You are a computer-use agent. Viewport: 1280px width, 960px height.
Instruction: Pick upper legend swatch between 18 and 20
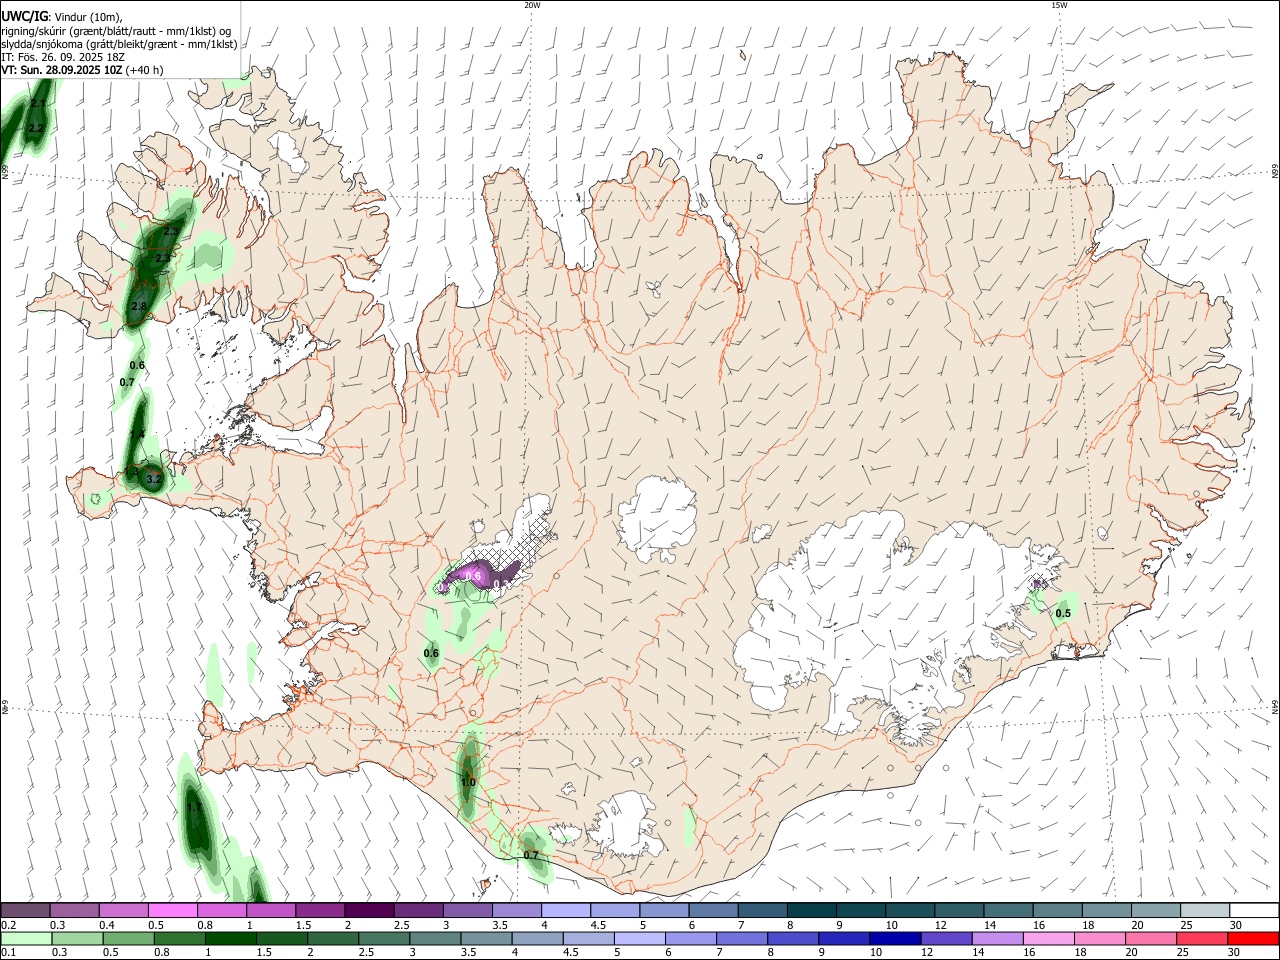coord(1106,910)
